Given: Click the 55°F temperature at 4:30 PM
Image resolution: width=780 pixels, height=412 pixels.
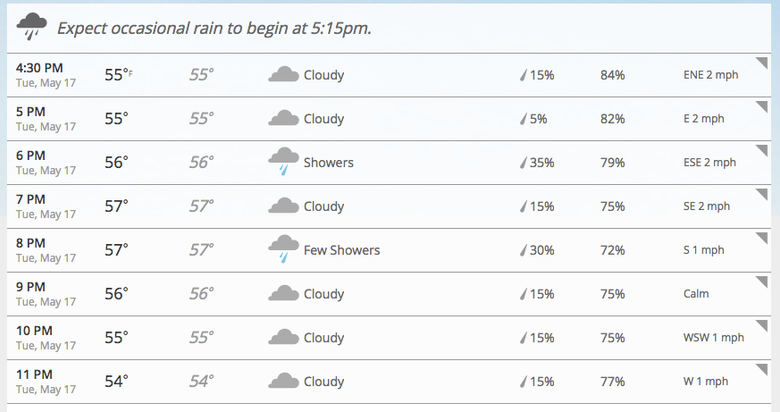Looking at the screenshot, I should point(118,75).
